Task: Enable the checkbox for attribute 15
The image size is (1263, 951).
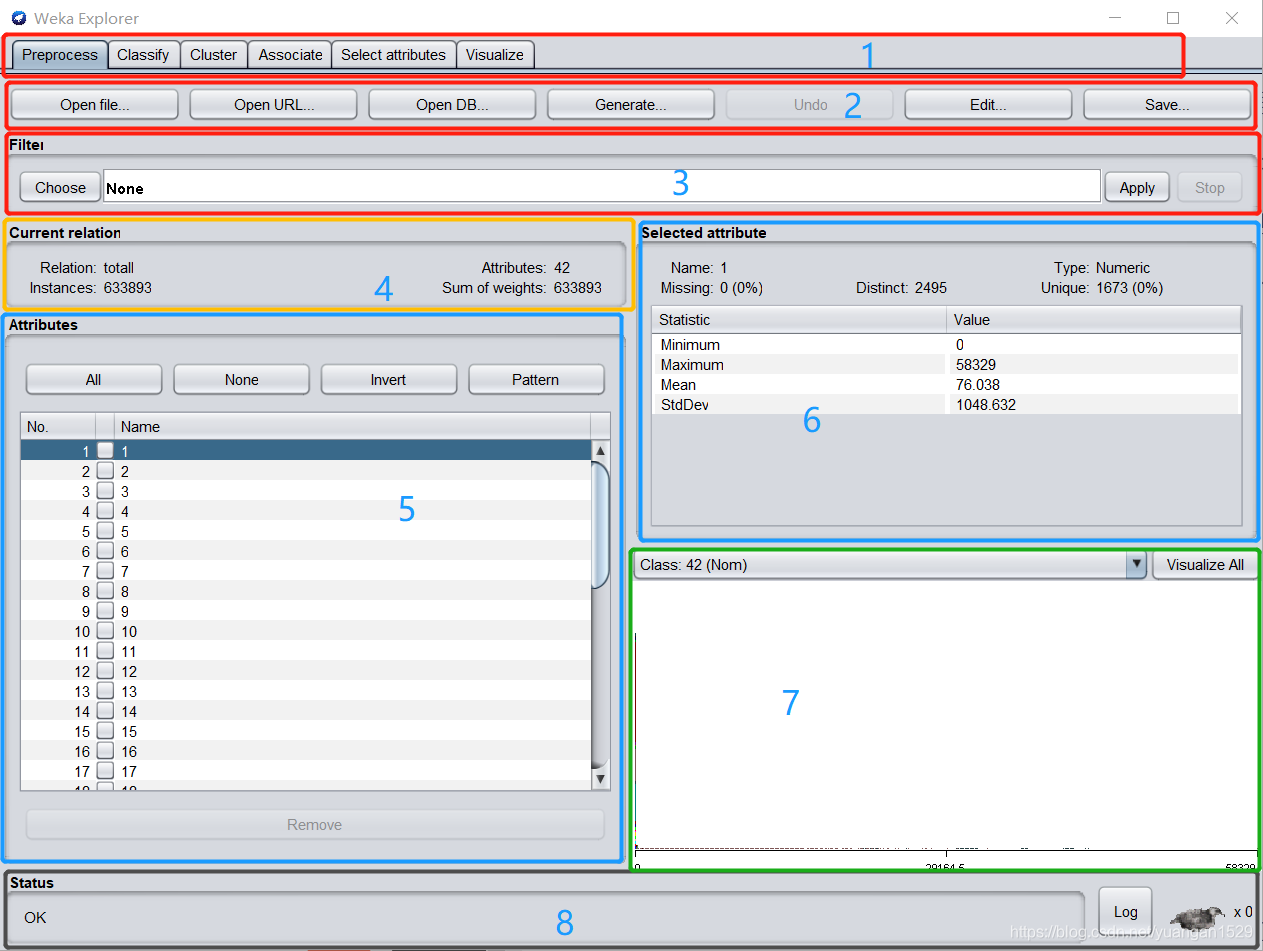Action: pyautogui.click(x=105, y=731)
